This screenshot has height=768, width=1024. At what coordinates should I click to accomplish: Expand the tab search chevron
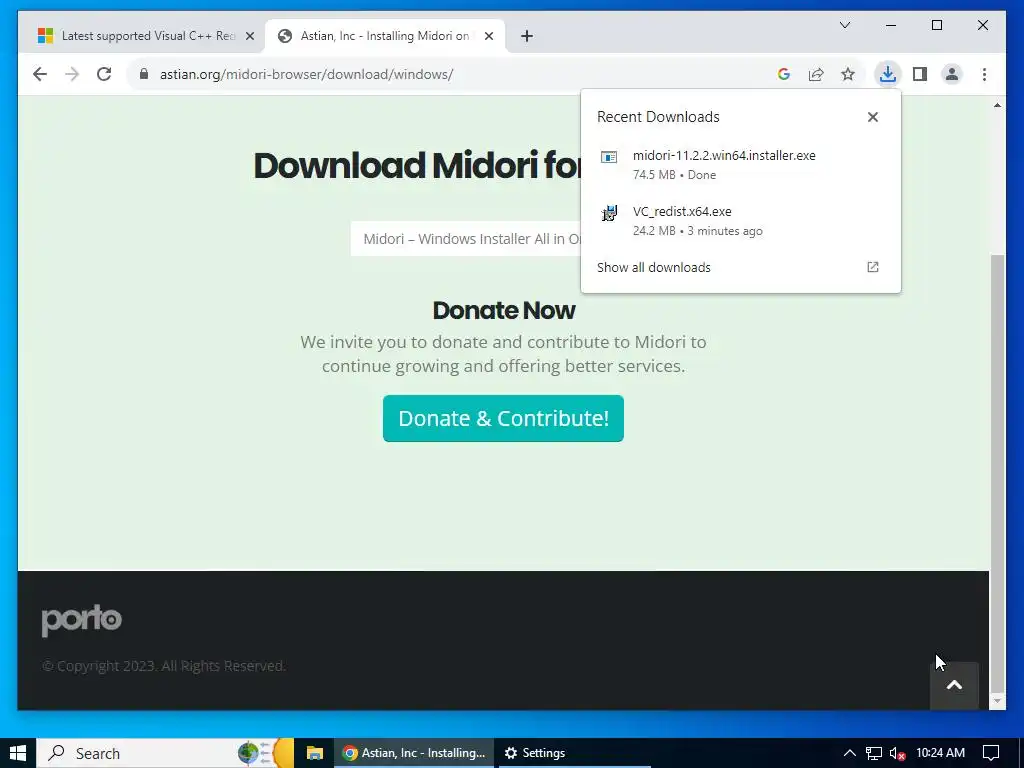click(844, 25)
